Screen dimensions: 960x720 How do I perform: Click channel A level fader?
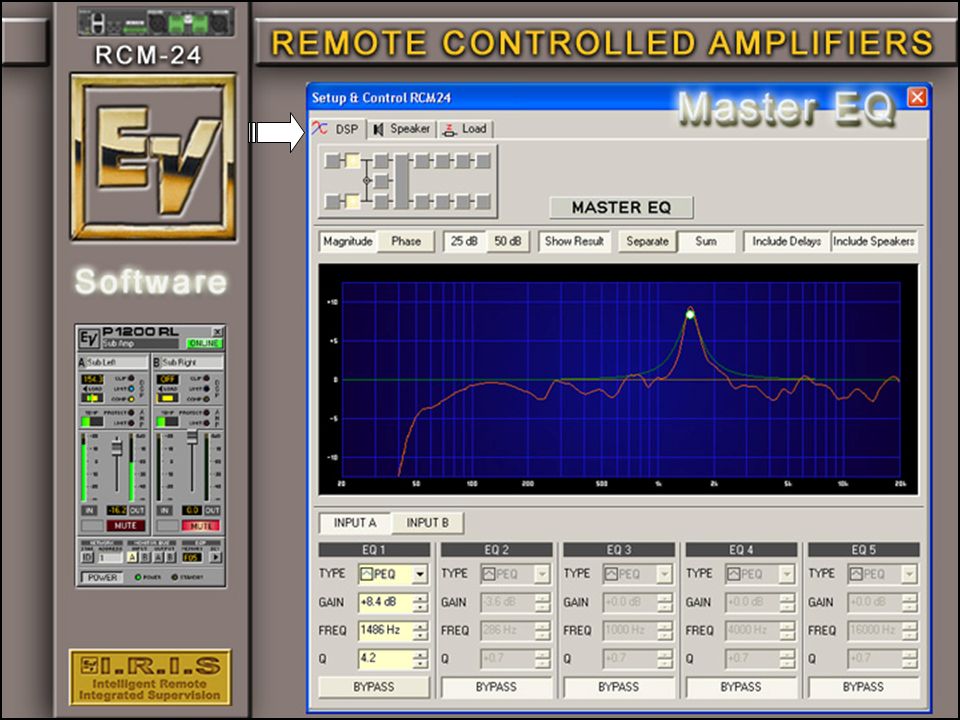click(116, 449)
